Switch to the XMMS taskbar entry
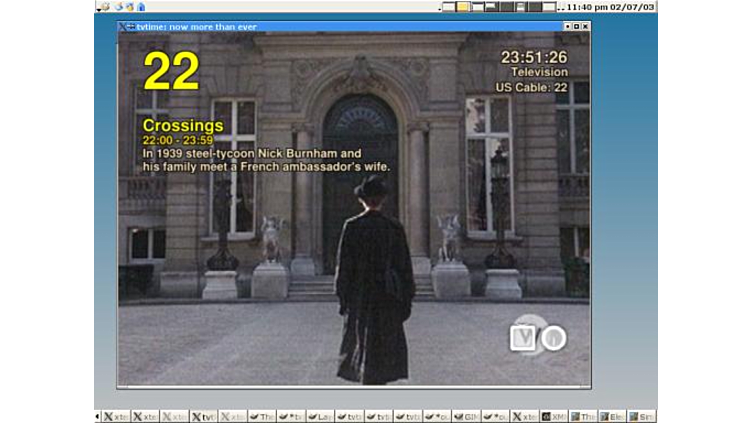The image size is (752, 423). click(x=554, y=416)
